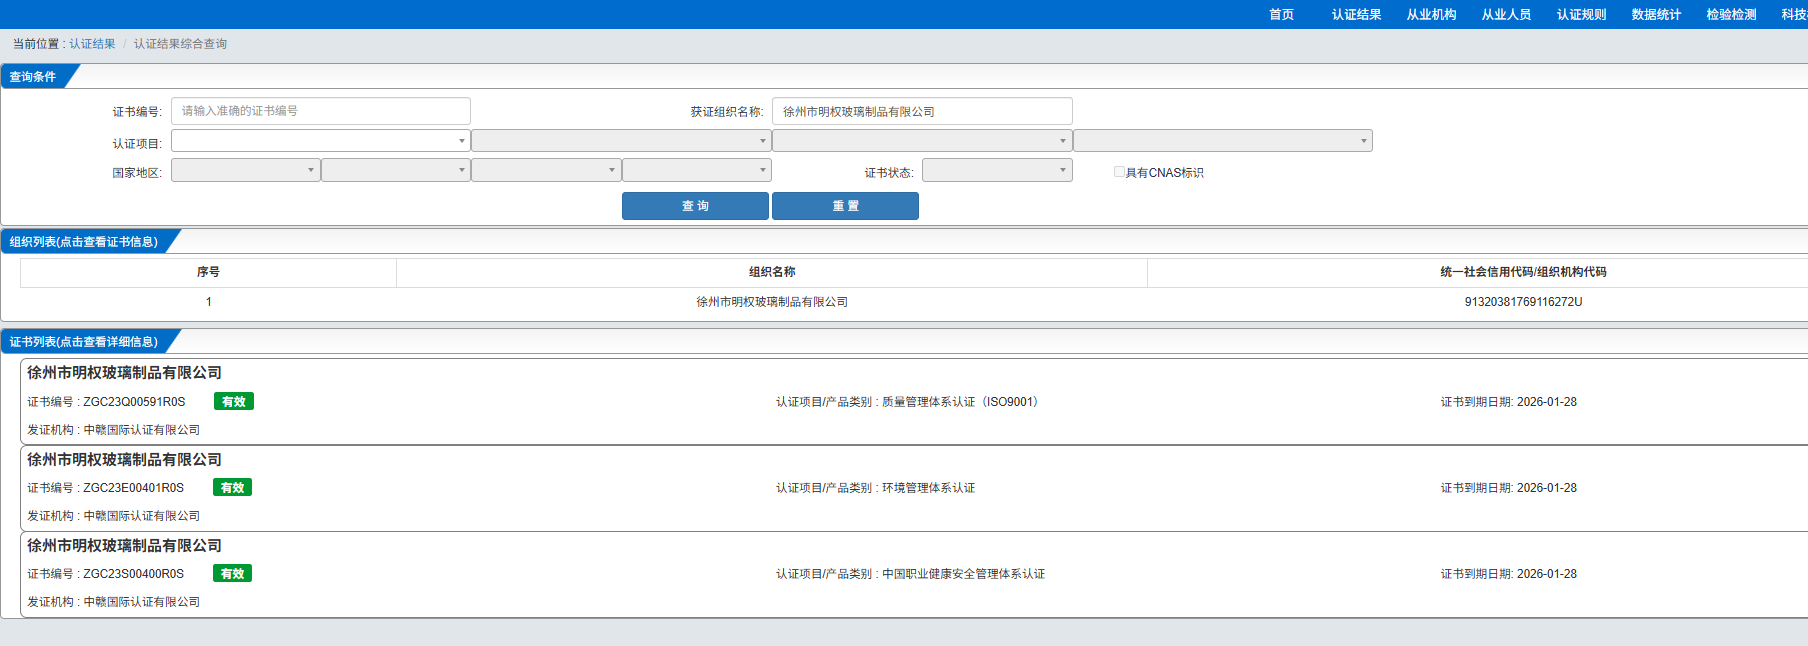Image resolution: width=1808 pixels, height=646 pixels.
Task: Open the 首页 menu item
Action: (x=1281, y=14)
